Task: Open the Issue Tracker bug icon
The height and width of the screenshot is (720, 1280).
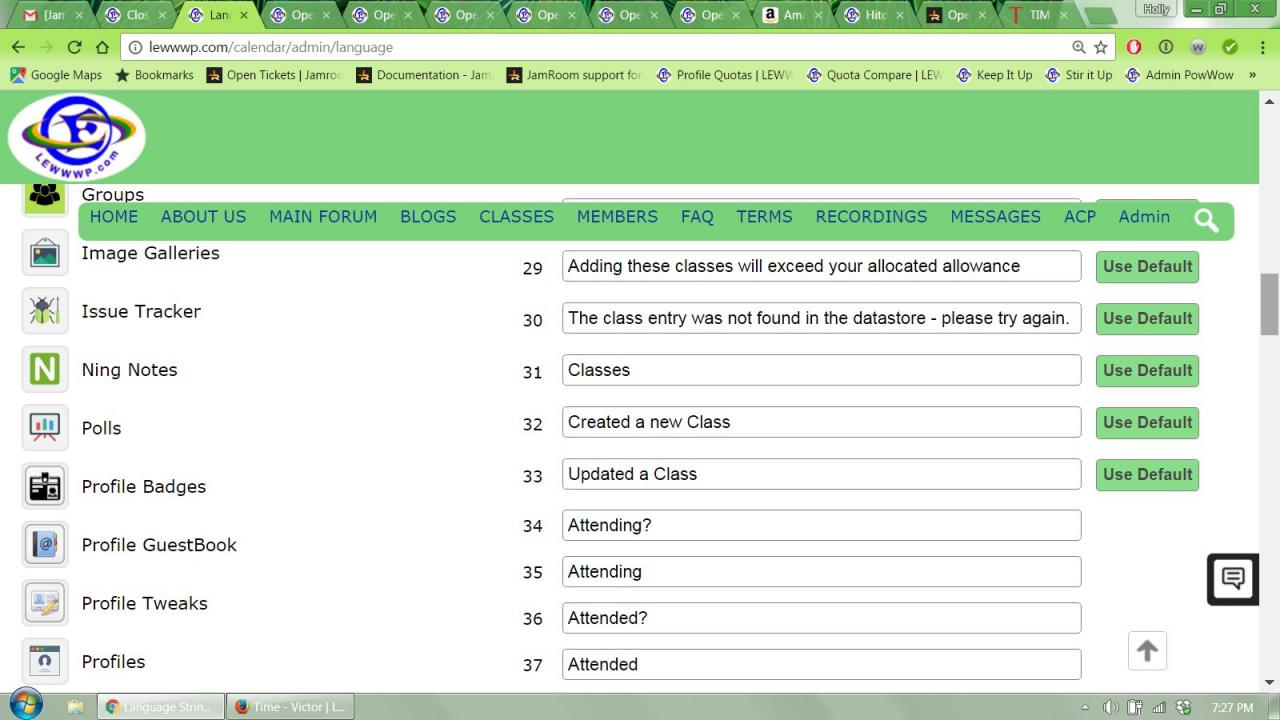Action: point(45,312)
